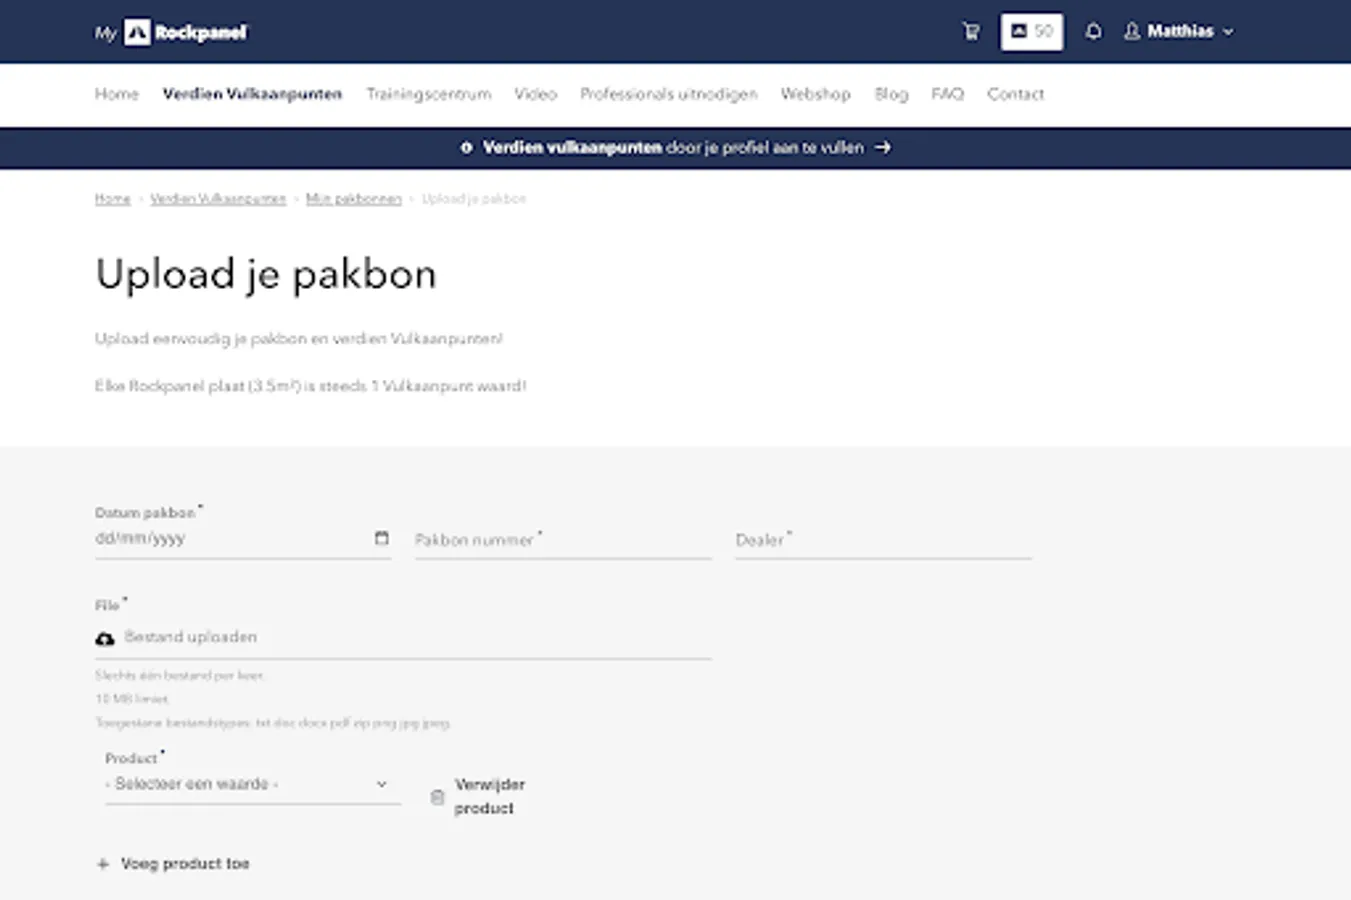The image size is (1351, 900).
Task: Click the My Rockpanel logo
Action: (x=171, y=32)
